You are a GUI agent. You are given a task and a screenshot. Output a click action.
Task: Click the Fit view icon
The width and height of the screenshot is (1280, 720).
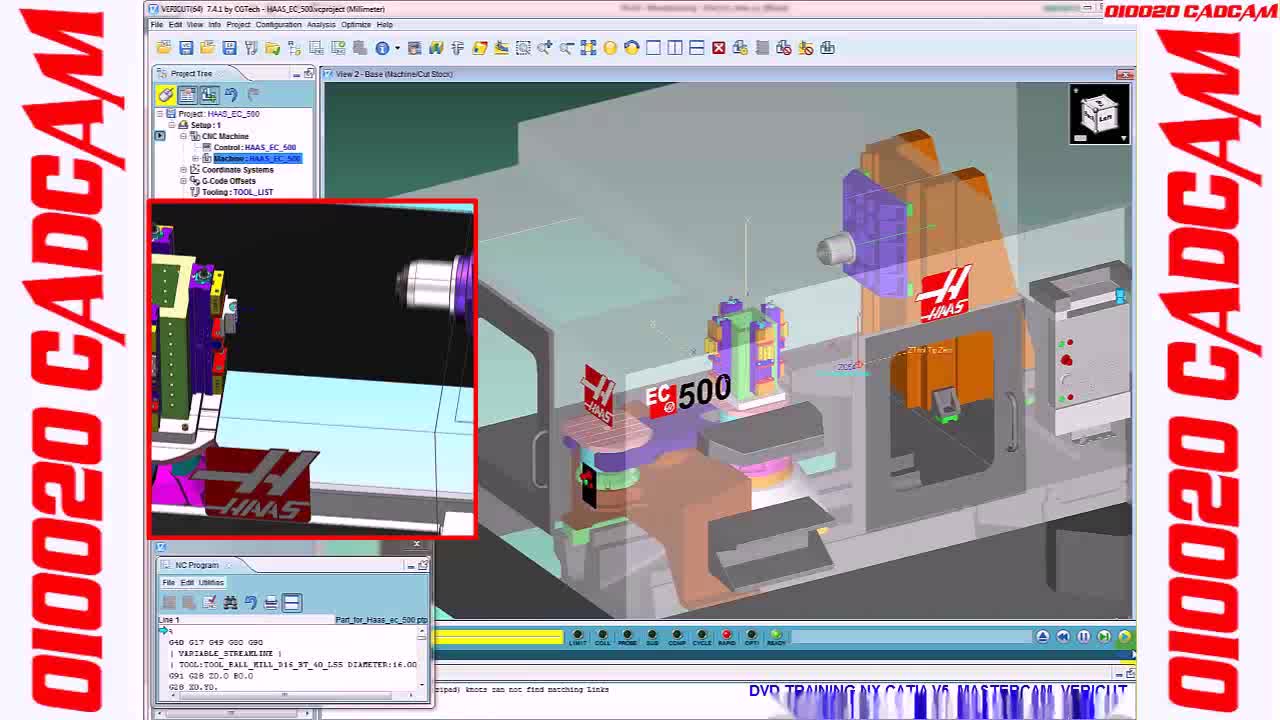[588, 48]
